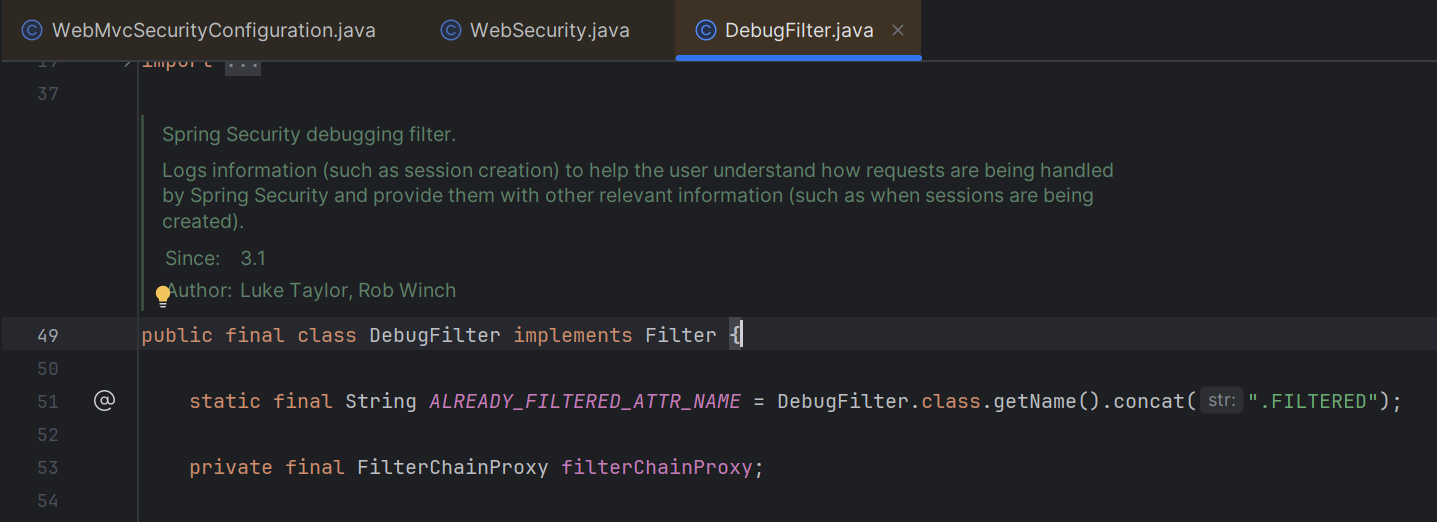
Task: Click line number 52 in gutter
Action: pyautogui.click(x=48, y=434)
